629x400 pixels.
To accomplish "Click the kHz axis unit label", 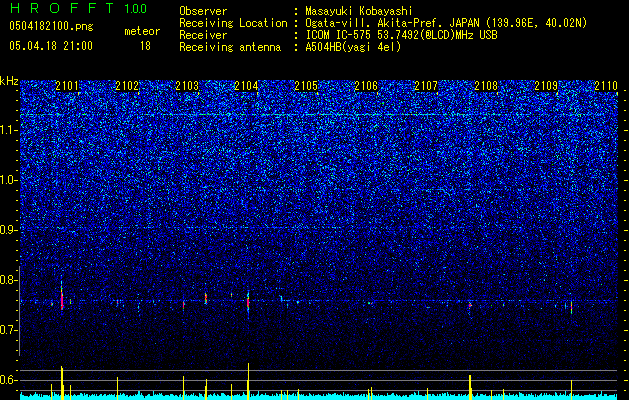I will (9, 81).
